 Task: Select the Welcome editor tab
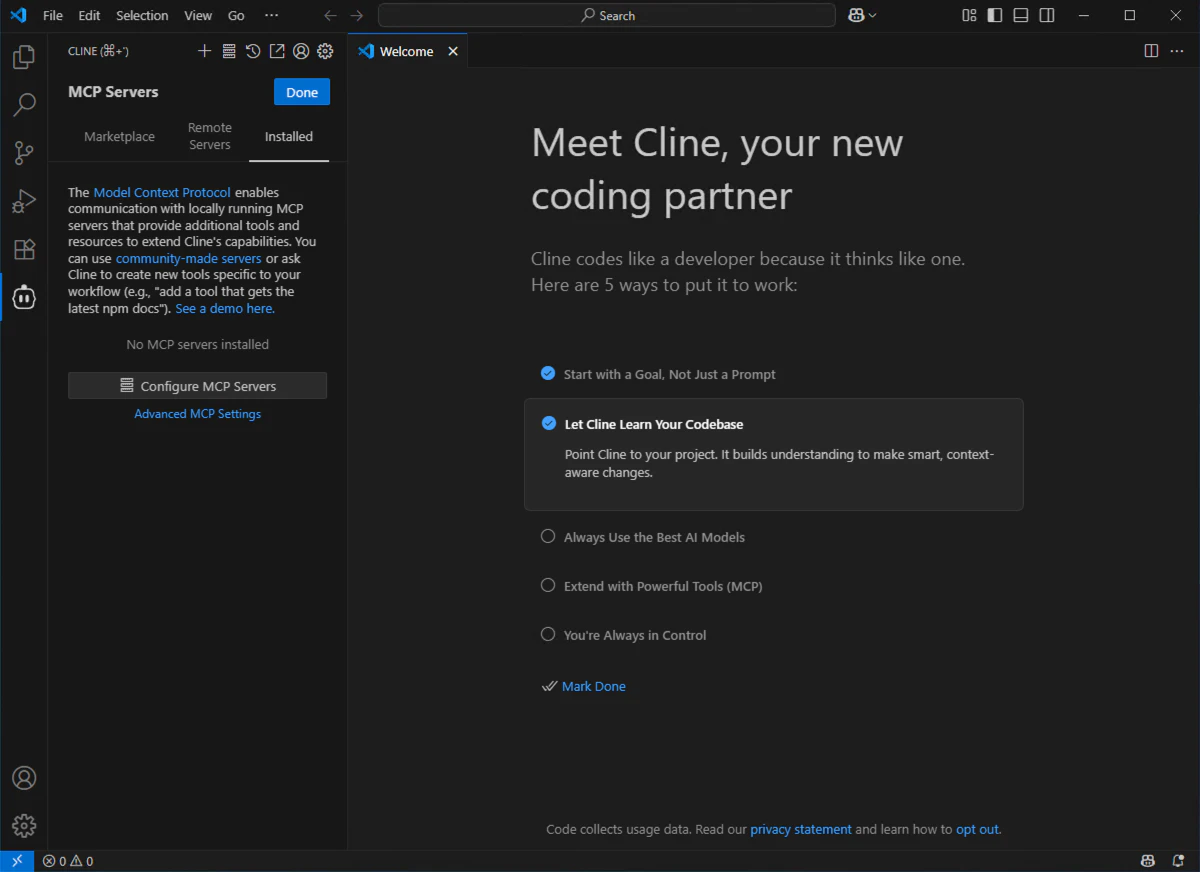tap(407, 51)
